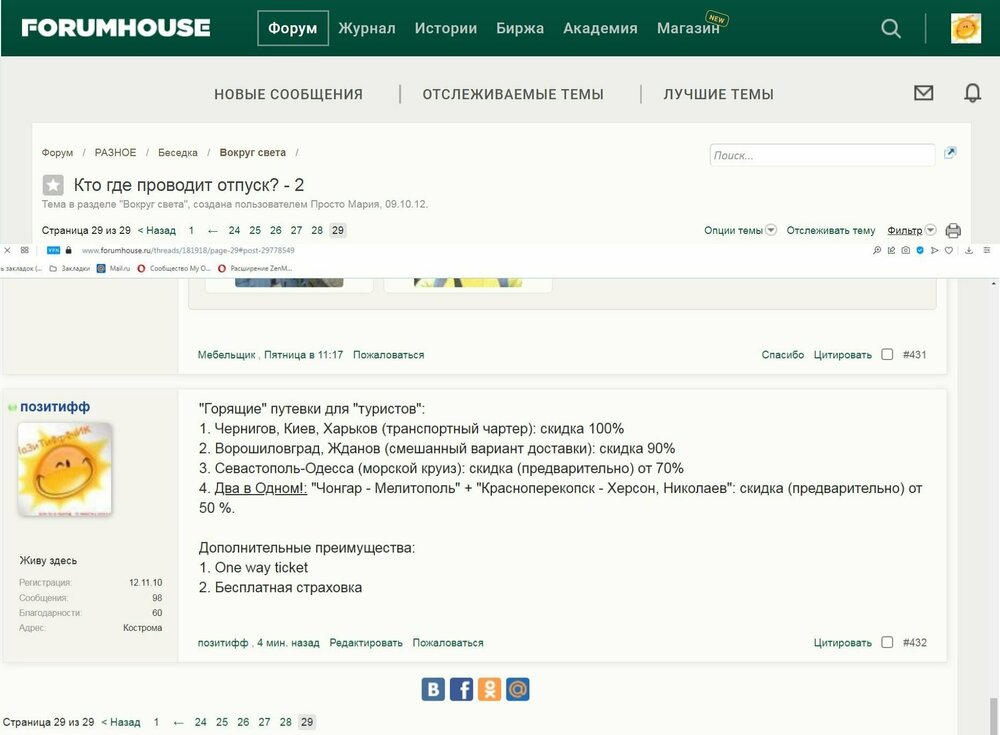Tick the multi-quote checkbox on post #432

click(887, 642)
